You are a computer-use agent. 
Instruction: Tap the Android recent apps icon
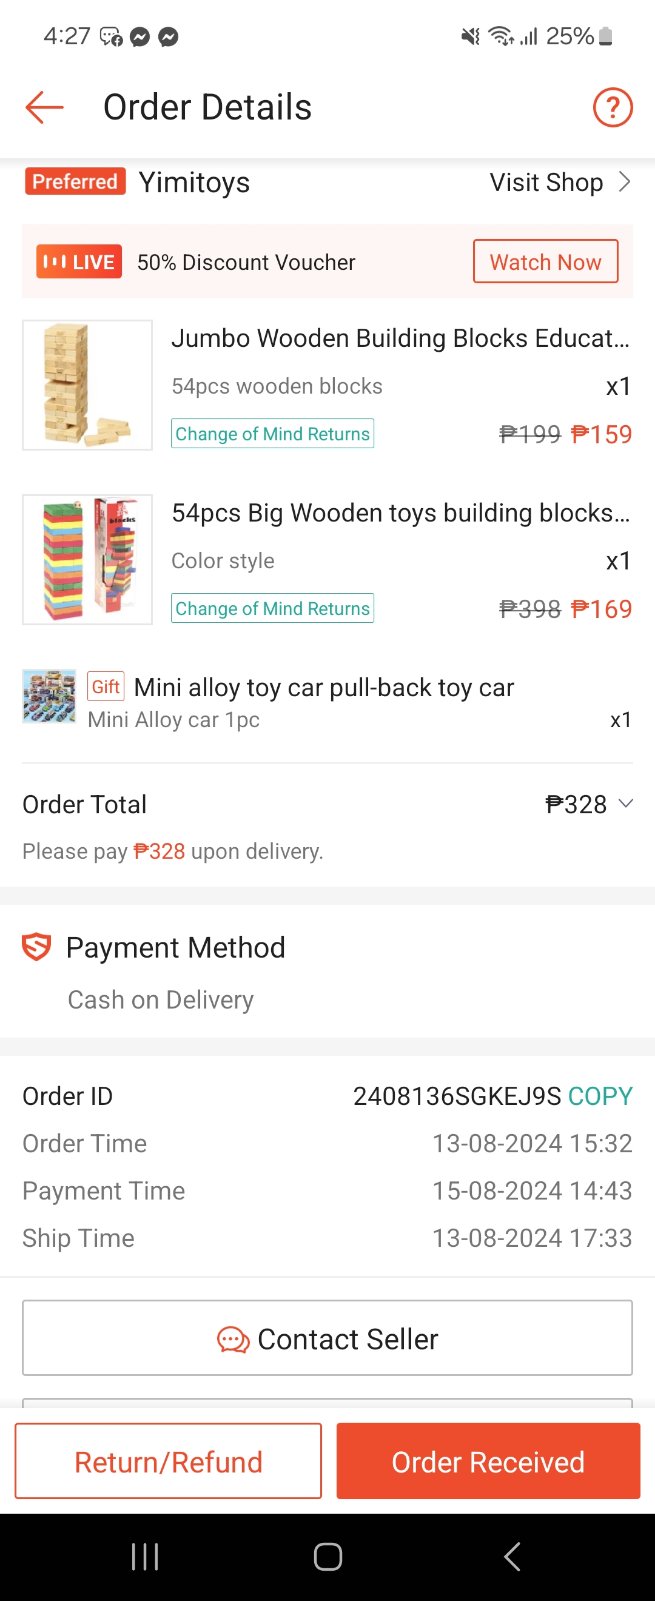point(145,1556)
